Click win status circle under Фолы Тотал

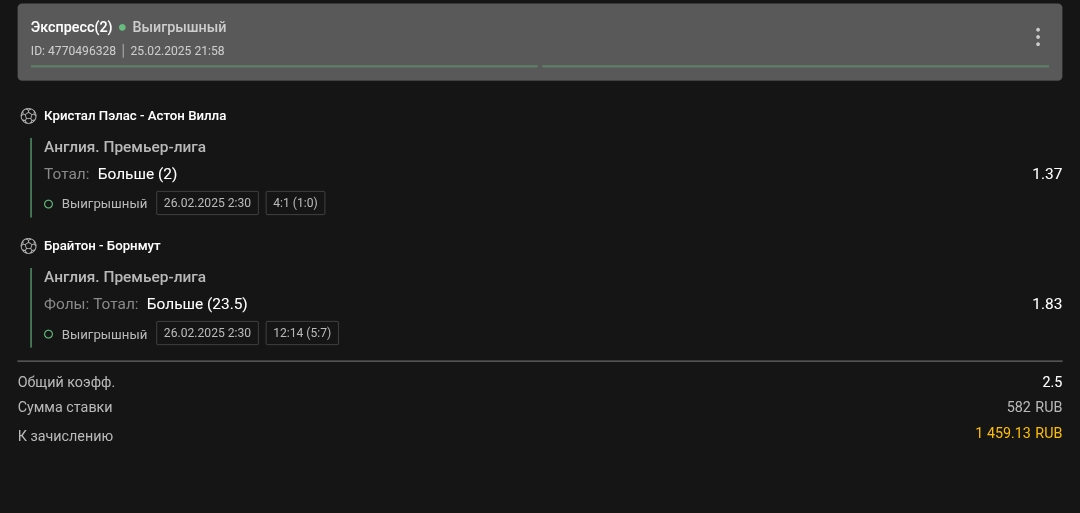point(49,334)
